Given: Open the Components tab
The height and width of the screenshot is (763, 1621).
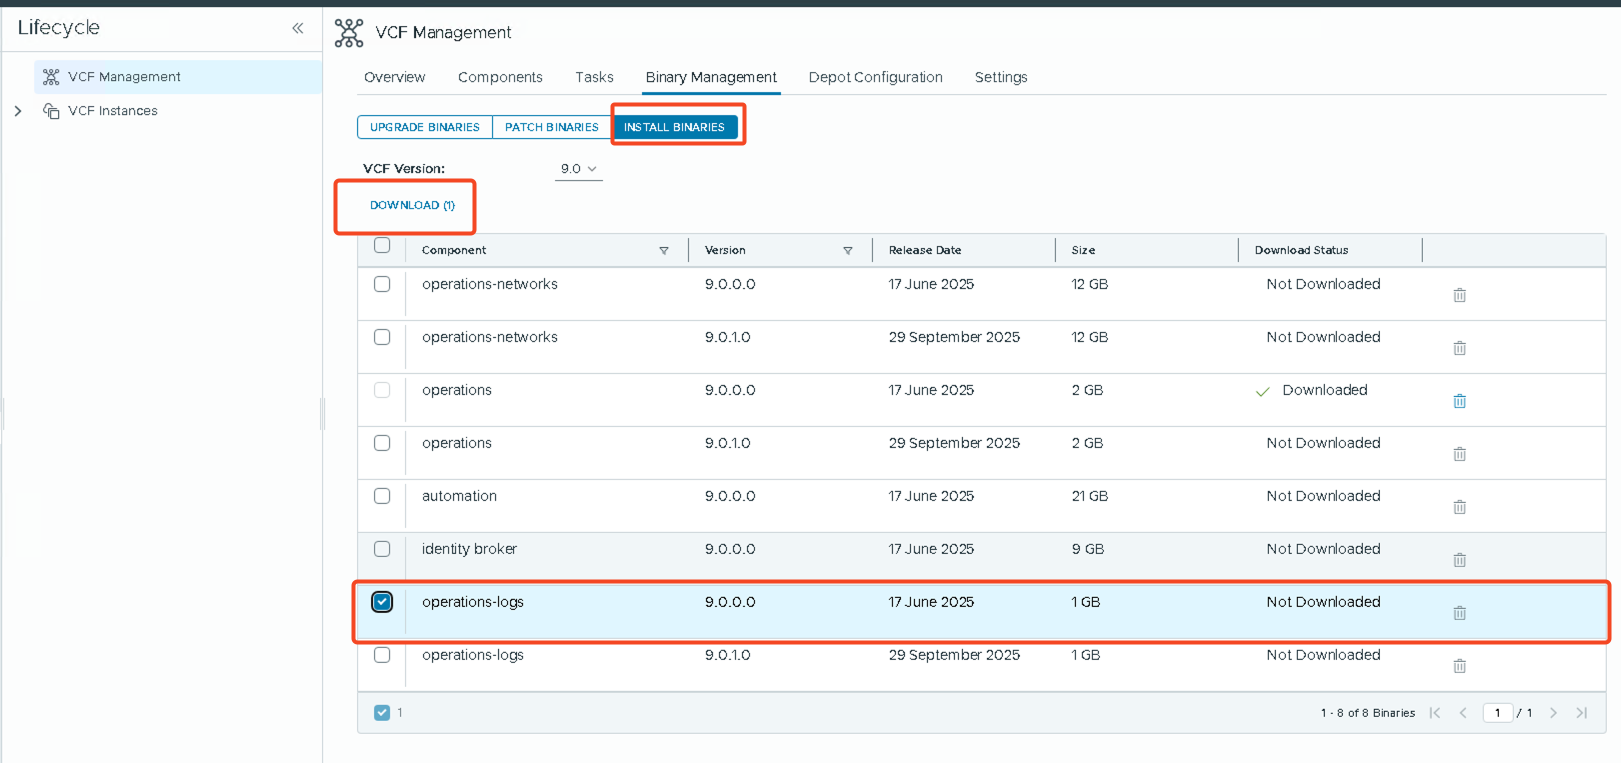Looking at the screenshot, I should (x=500, y=77).
